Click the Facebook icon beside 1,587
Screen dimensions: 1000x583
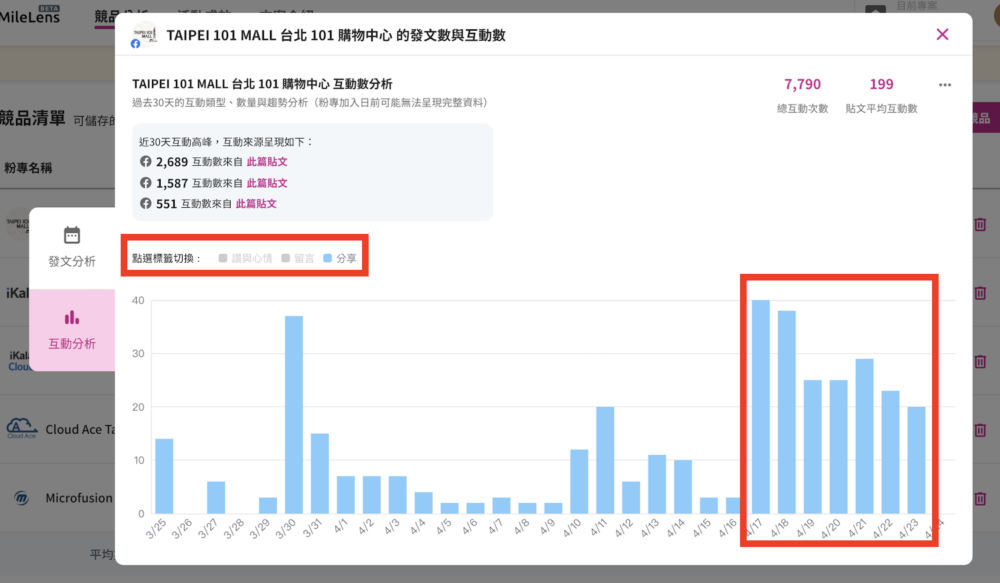coord(146,183)
